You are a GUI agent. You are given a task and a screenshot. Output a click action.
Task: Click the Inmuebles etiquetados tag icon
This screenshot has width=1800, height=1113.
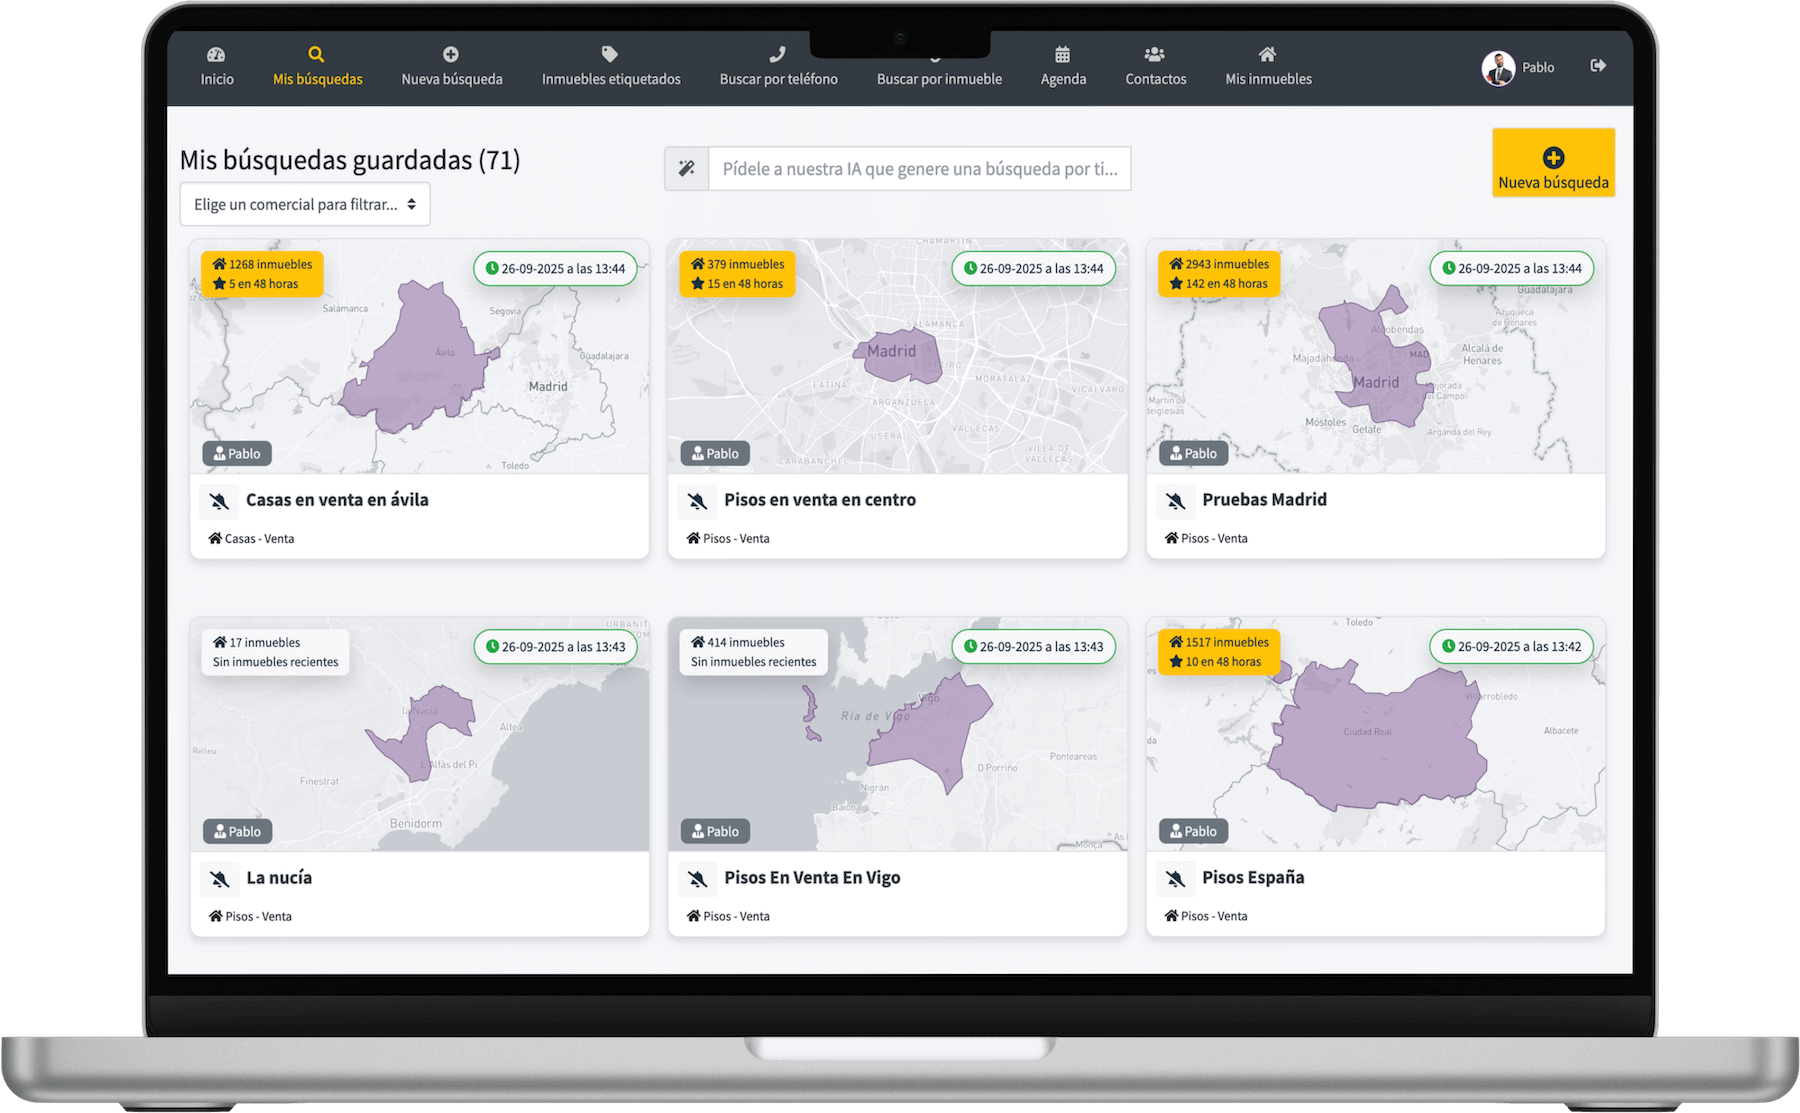[x=610, y=55]
